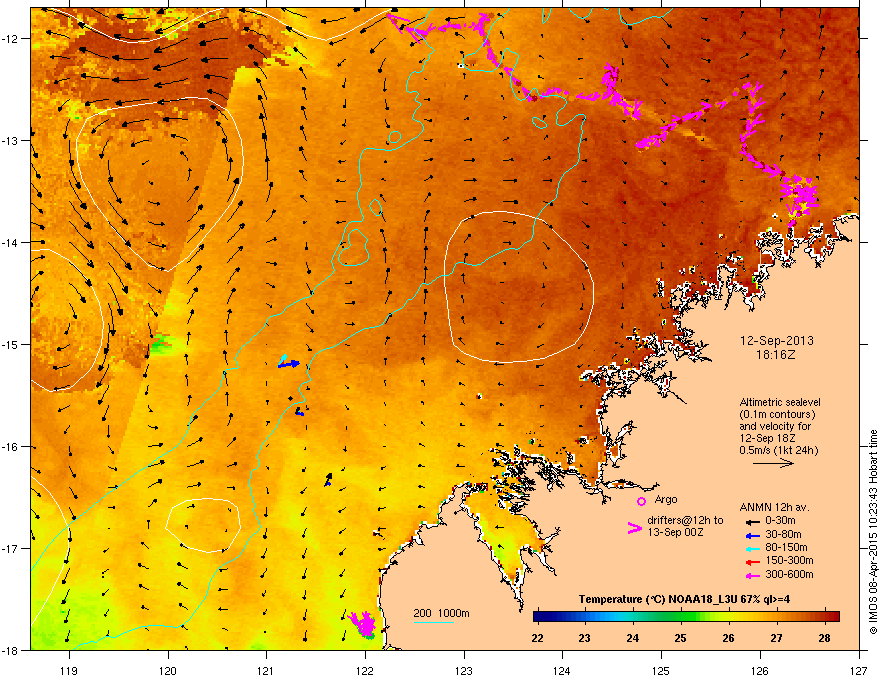Click the blue current-meter arrow near 121E 15S
Viewport: 880px width, 680px height.
pos(289,364)
